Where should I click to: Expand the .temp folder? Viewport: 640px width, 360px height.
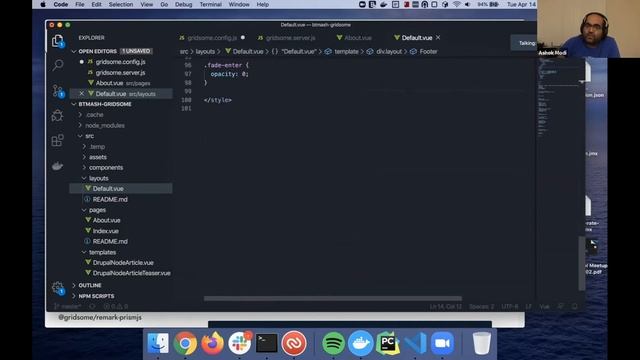pyautogui.click(x=84, y=147)
